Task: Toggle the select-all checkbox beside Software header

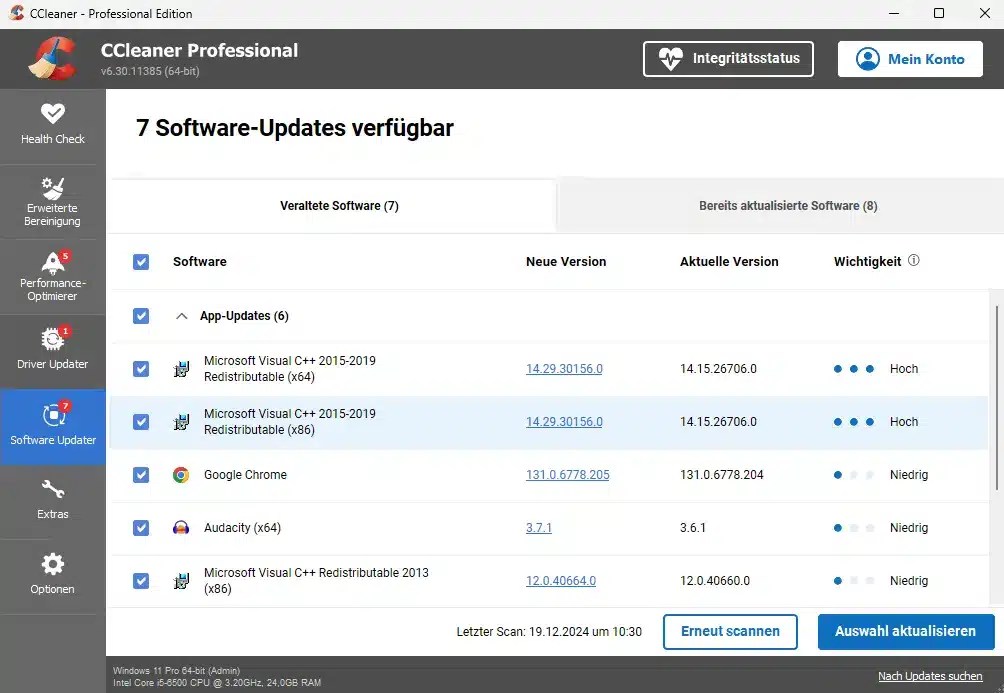Action: 141,262
